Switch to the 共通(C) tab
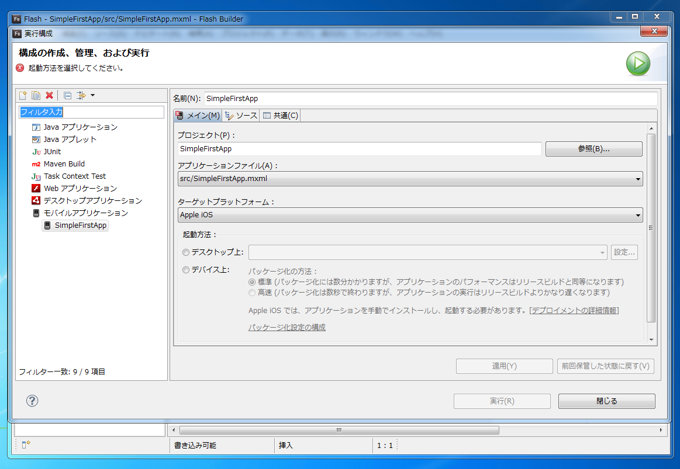 (x=281, y=115)
